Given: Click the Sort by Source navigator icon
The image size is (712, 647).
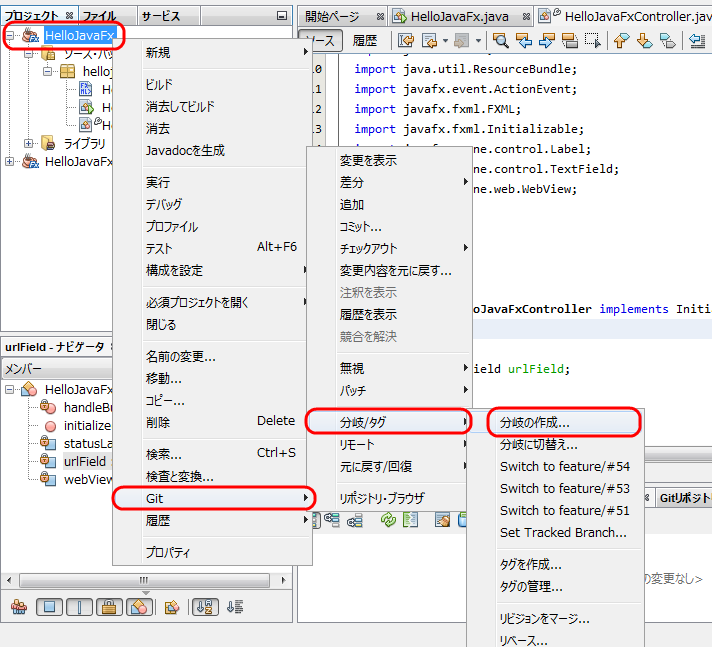Looking at the screenshot, I should point(235,606).
